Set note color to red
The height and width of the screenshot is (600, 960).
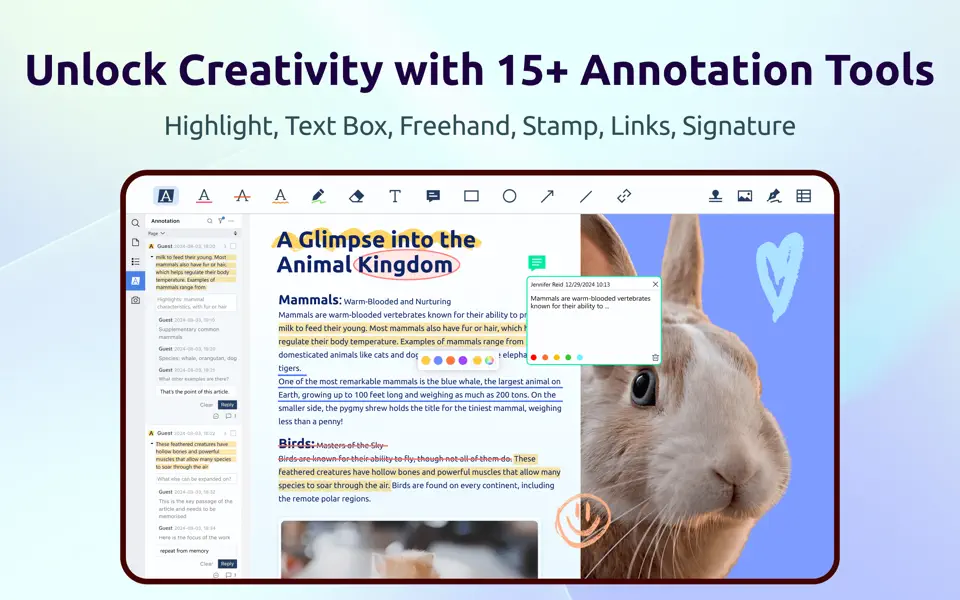tap(534, 358)
